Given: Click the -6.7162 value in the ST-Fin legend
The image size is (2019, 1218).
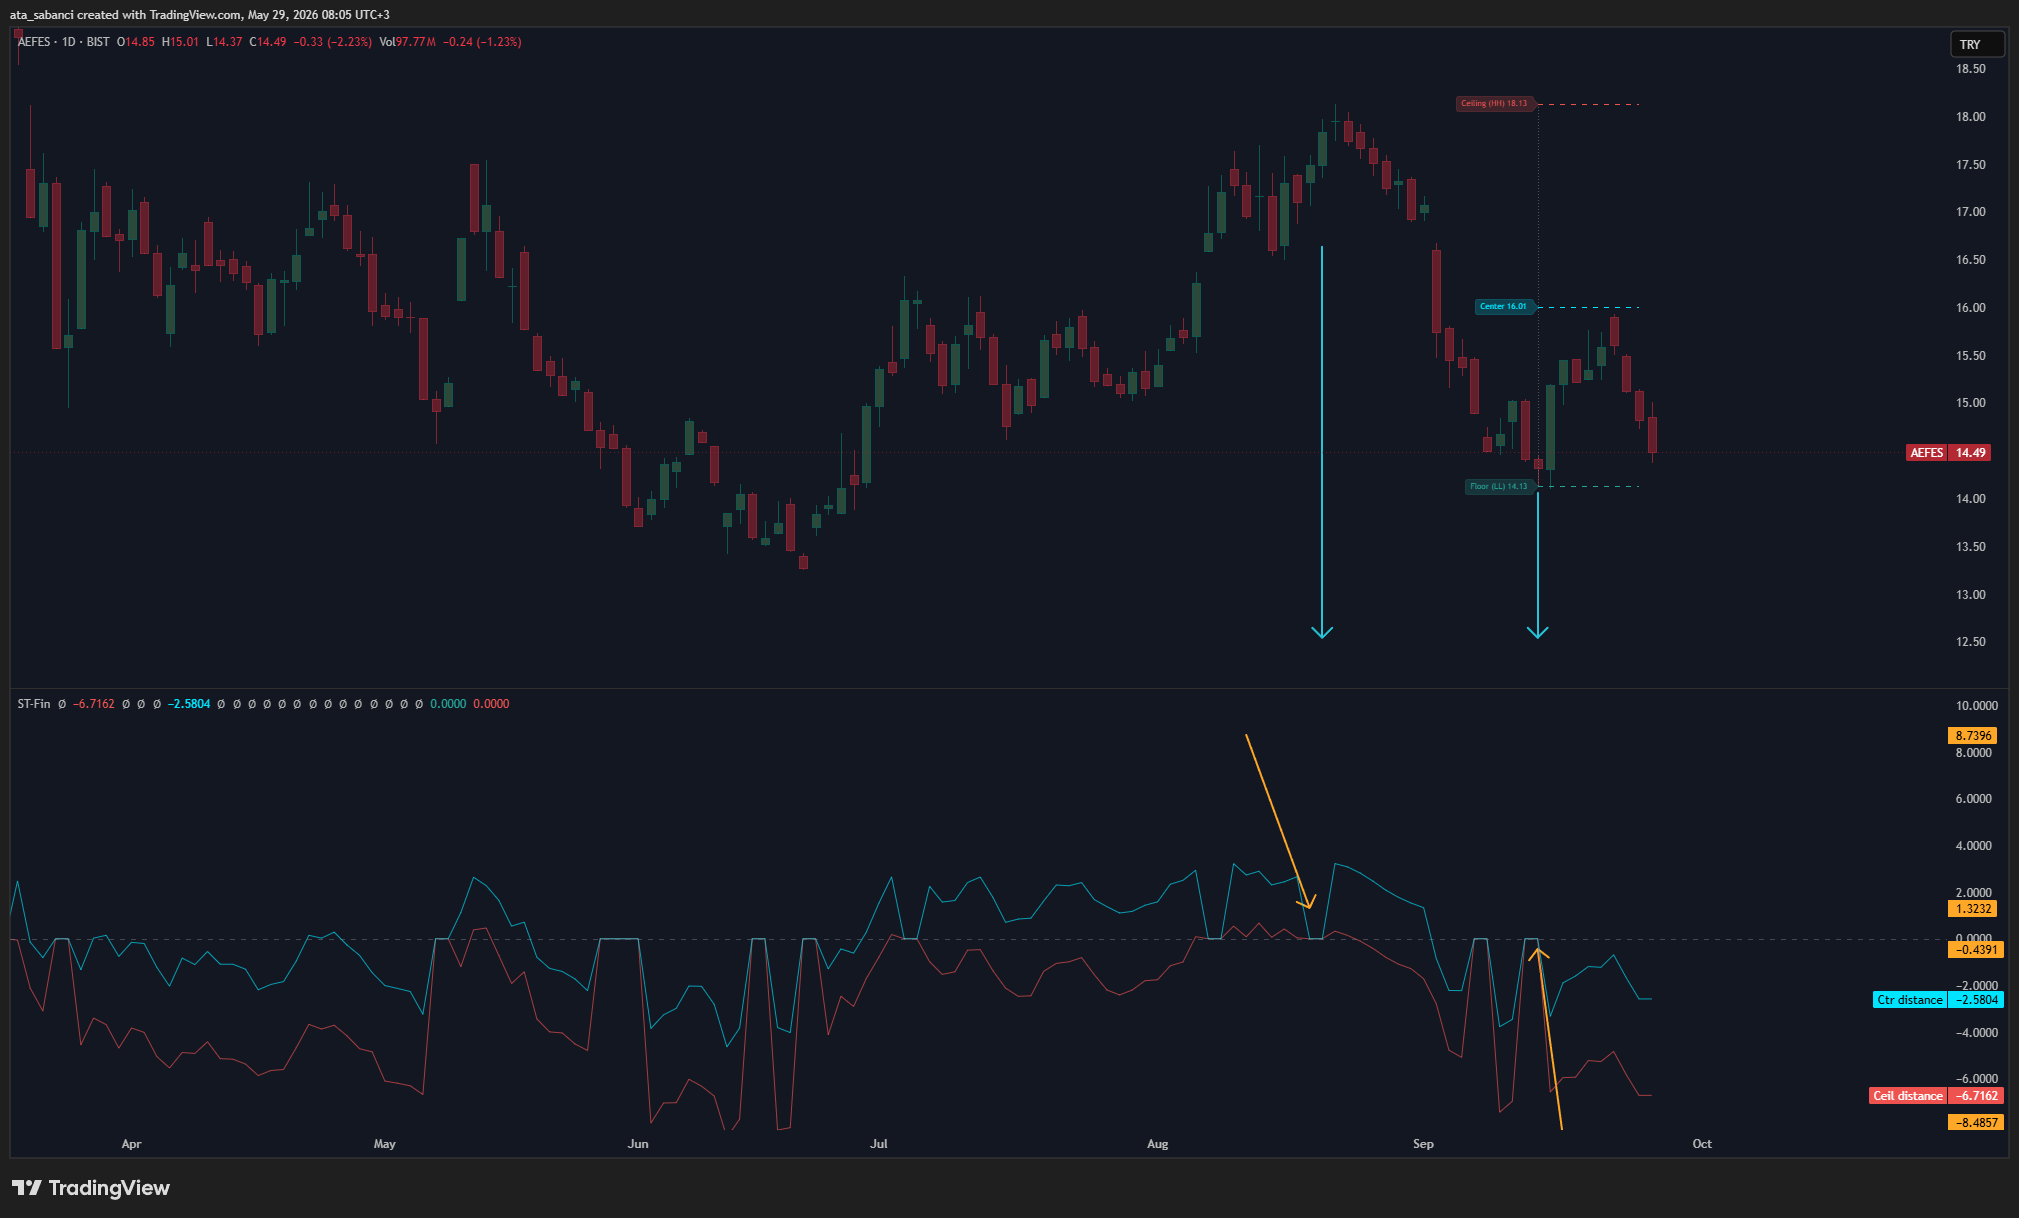Looking at the screenshot, I should point(94,704).
